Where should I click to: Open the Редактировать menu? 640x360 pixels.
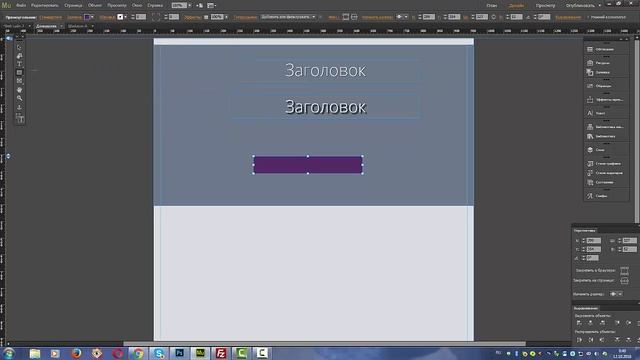click(44, 5)
